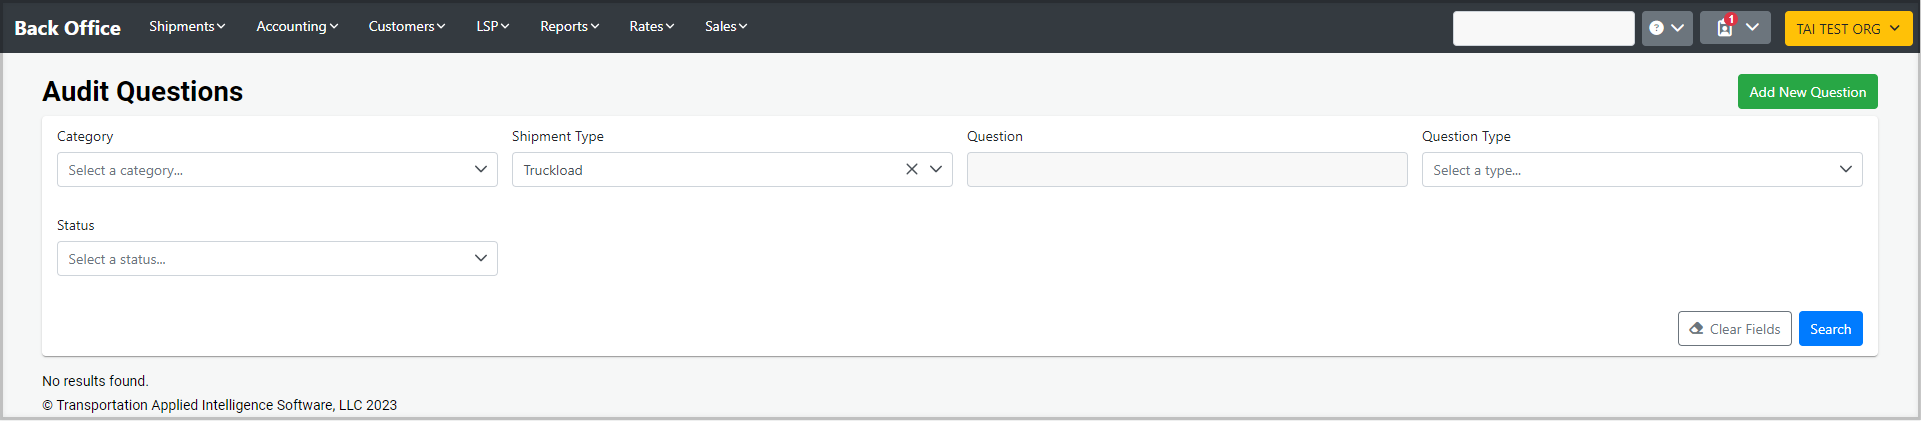Expand the Category dropdown

pyautogui.click(x=277, y=170)
